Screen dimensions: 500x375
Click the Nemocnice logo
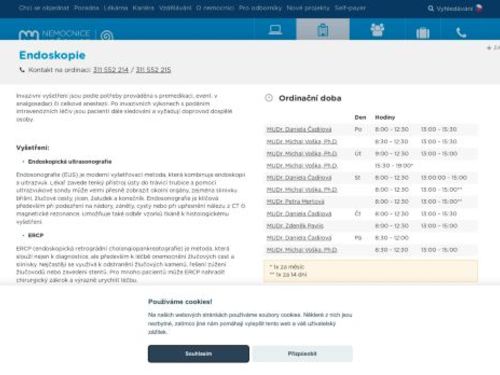click(x=54, y=34)
